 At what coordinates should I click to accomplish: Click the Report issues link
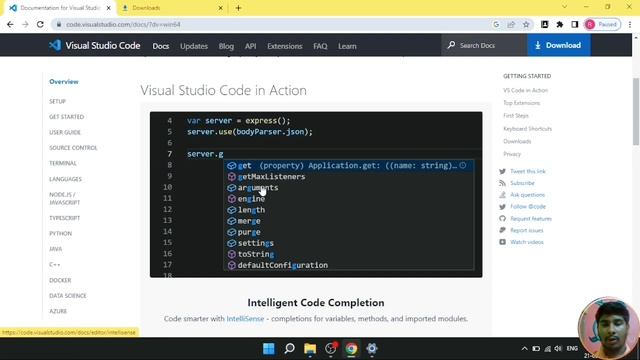click(x=527, y=231)
